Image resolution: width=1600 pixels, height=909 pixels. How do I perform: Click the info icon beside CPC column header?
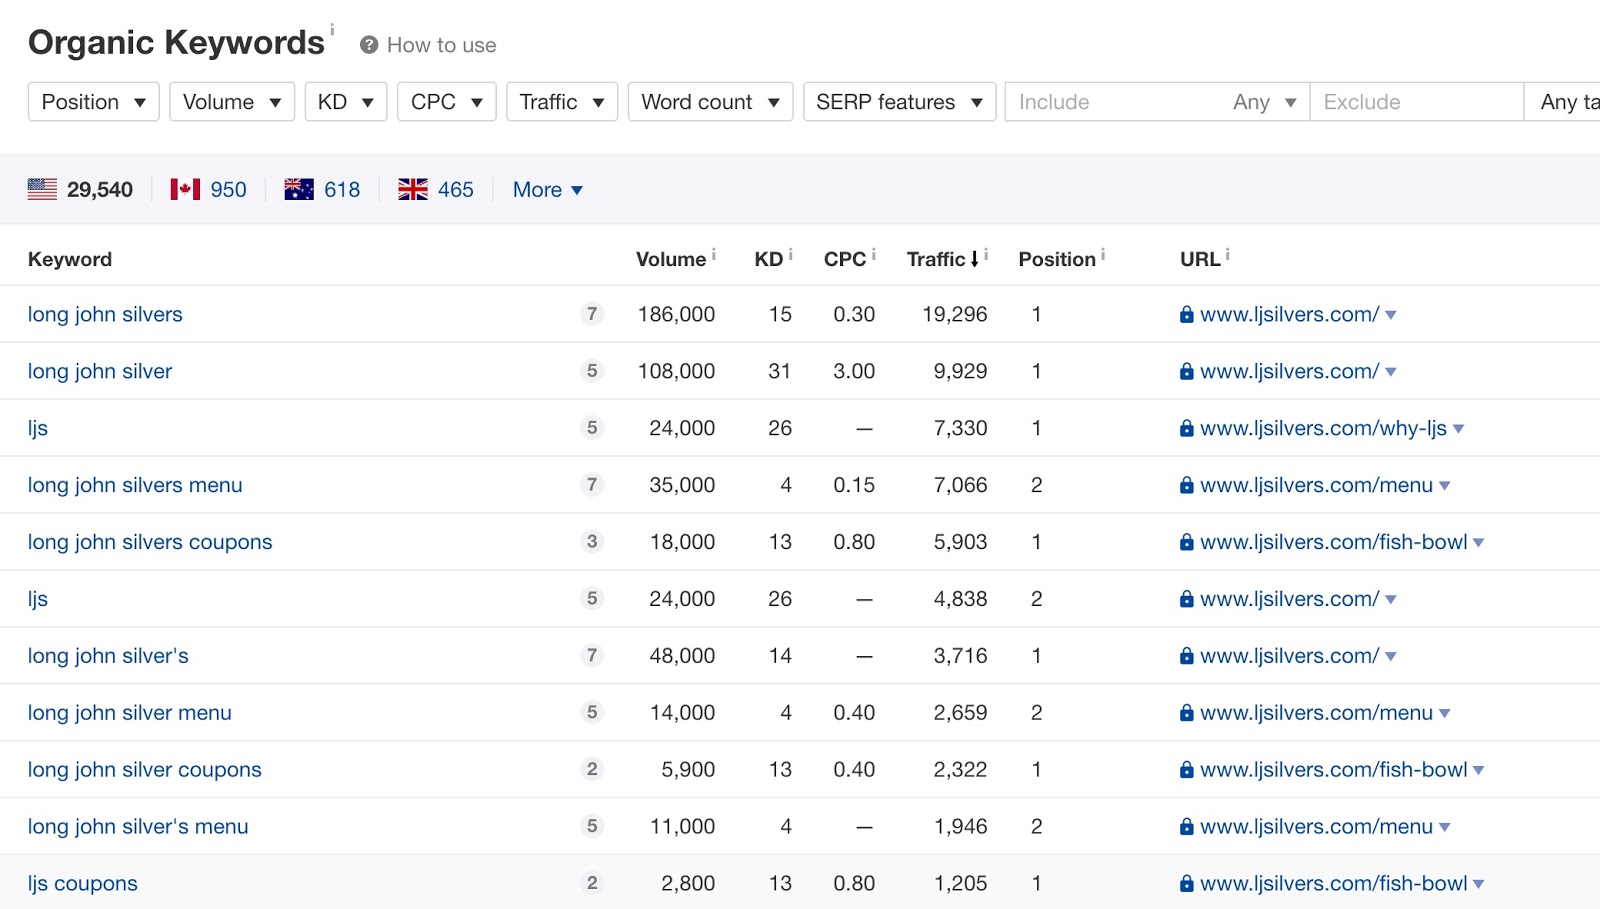click(873, 255)
